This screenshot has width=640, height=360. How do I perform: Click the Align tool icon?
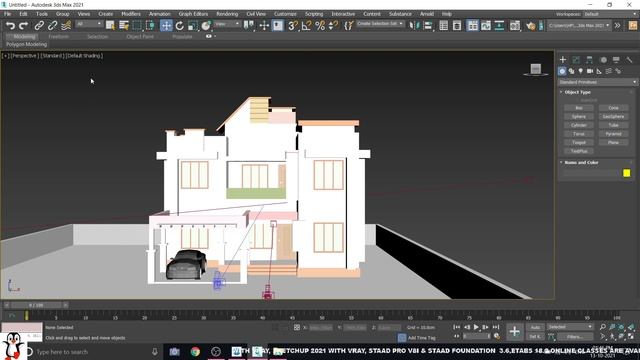(428, 26)
